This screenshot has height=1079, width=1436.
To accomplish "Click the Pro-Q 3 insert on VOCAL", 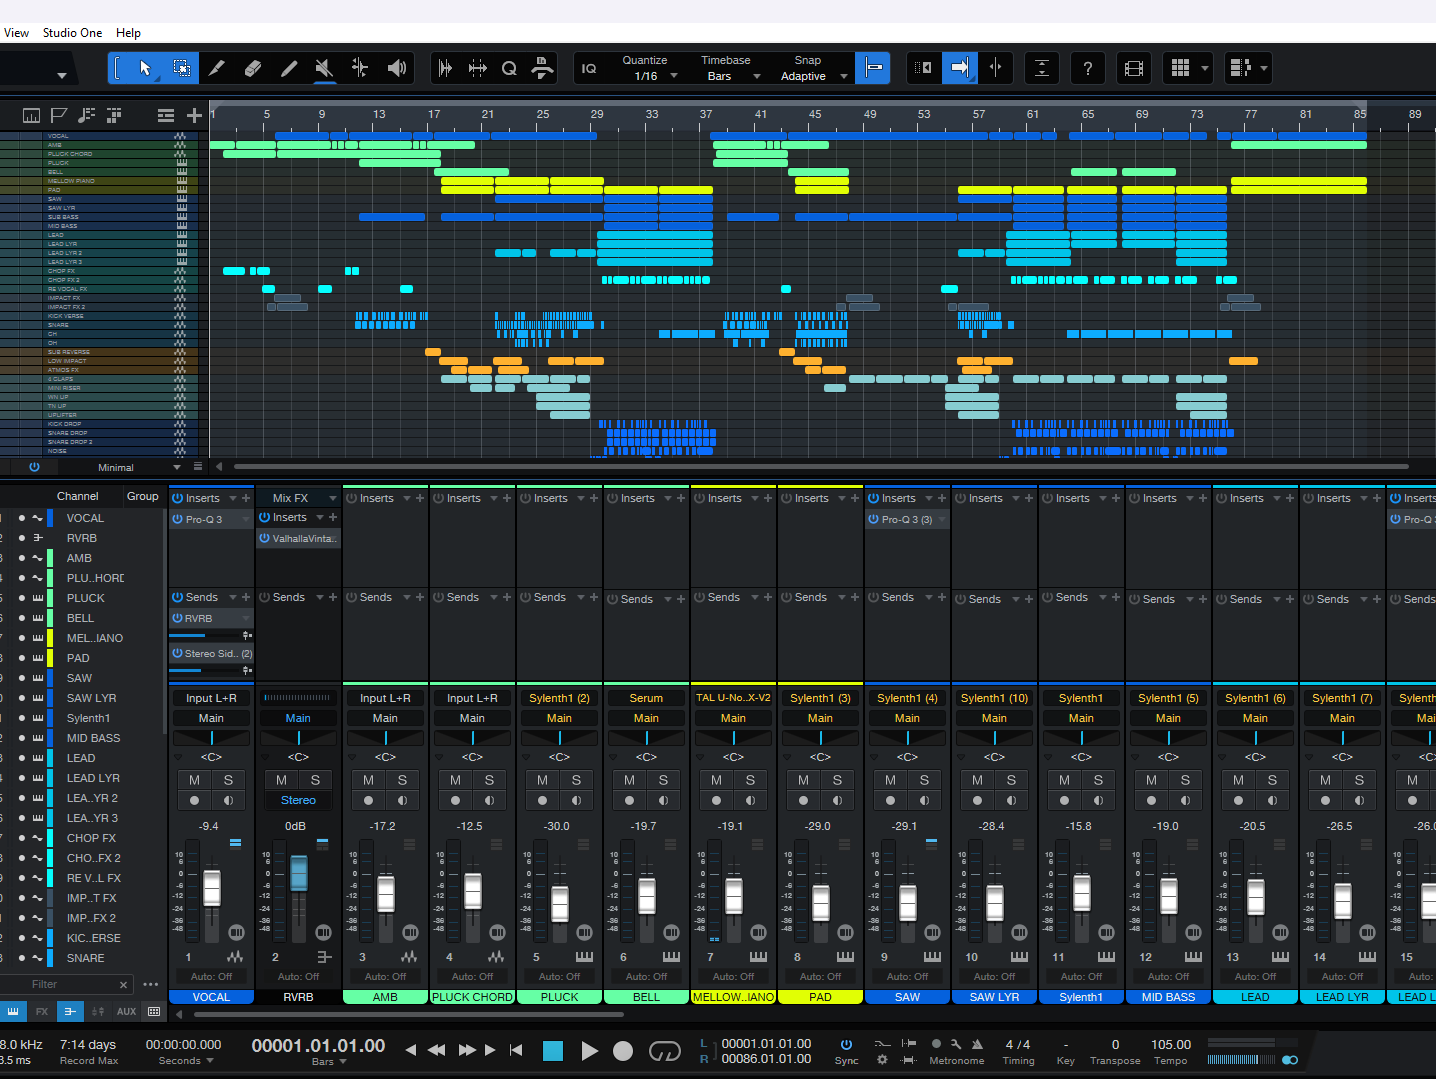I will pos(204,519).
